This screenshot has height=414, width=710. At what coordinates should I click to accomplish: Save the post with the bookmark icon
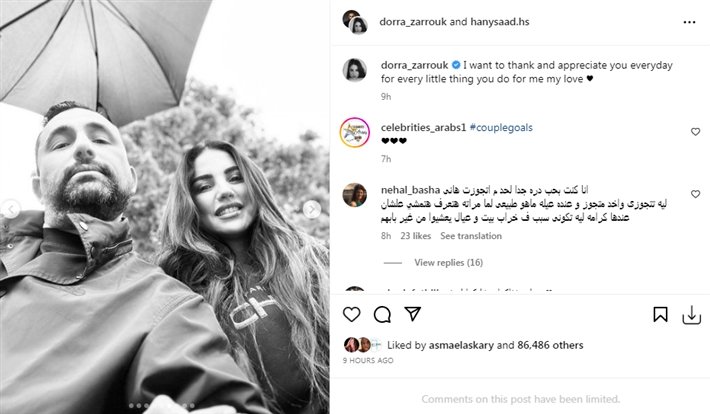[660, 314]
